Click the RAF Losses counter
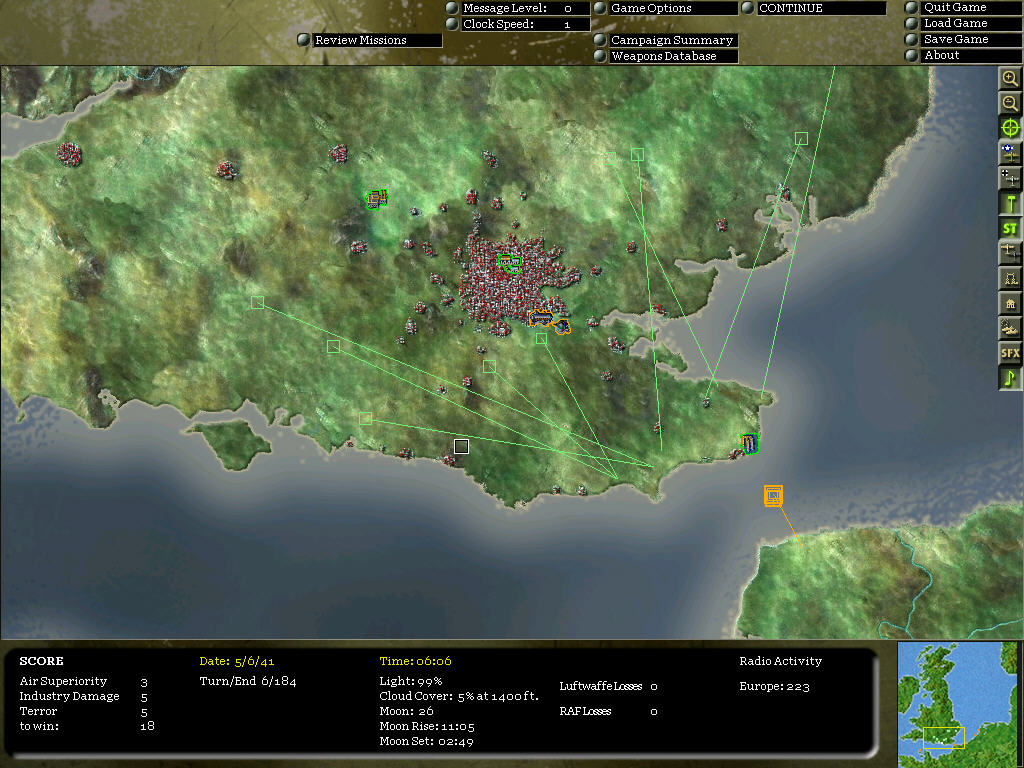 (x=608, y=712)
